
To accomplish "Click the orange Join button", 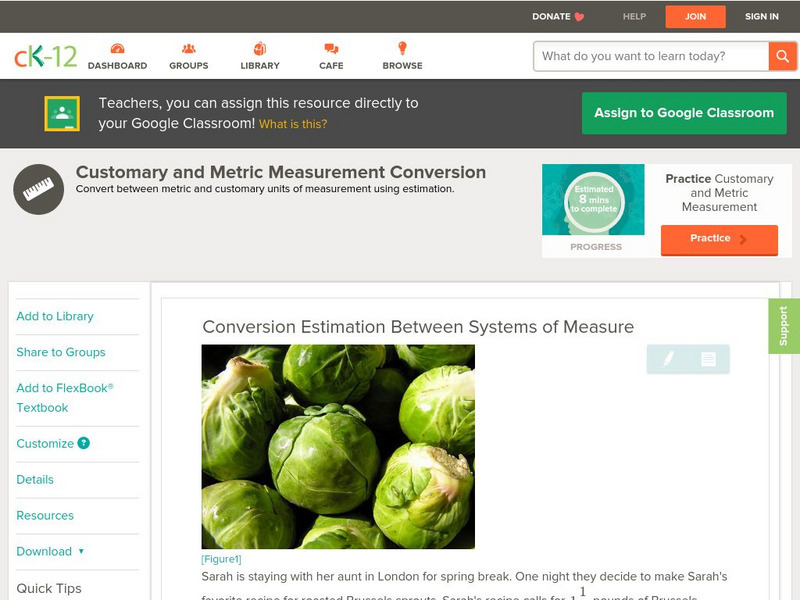I will [x=695, y=17].
